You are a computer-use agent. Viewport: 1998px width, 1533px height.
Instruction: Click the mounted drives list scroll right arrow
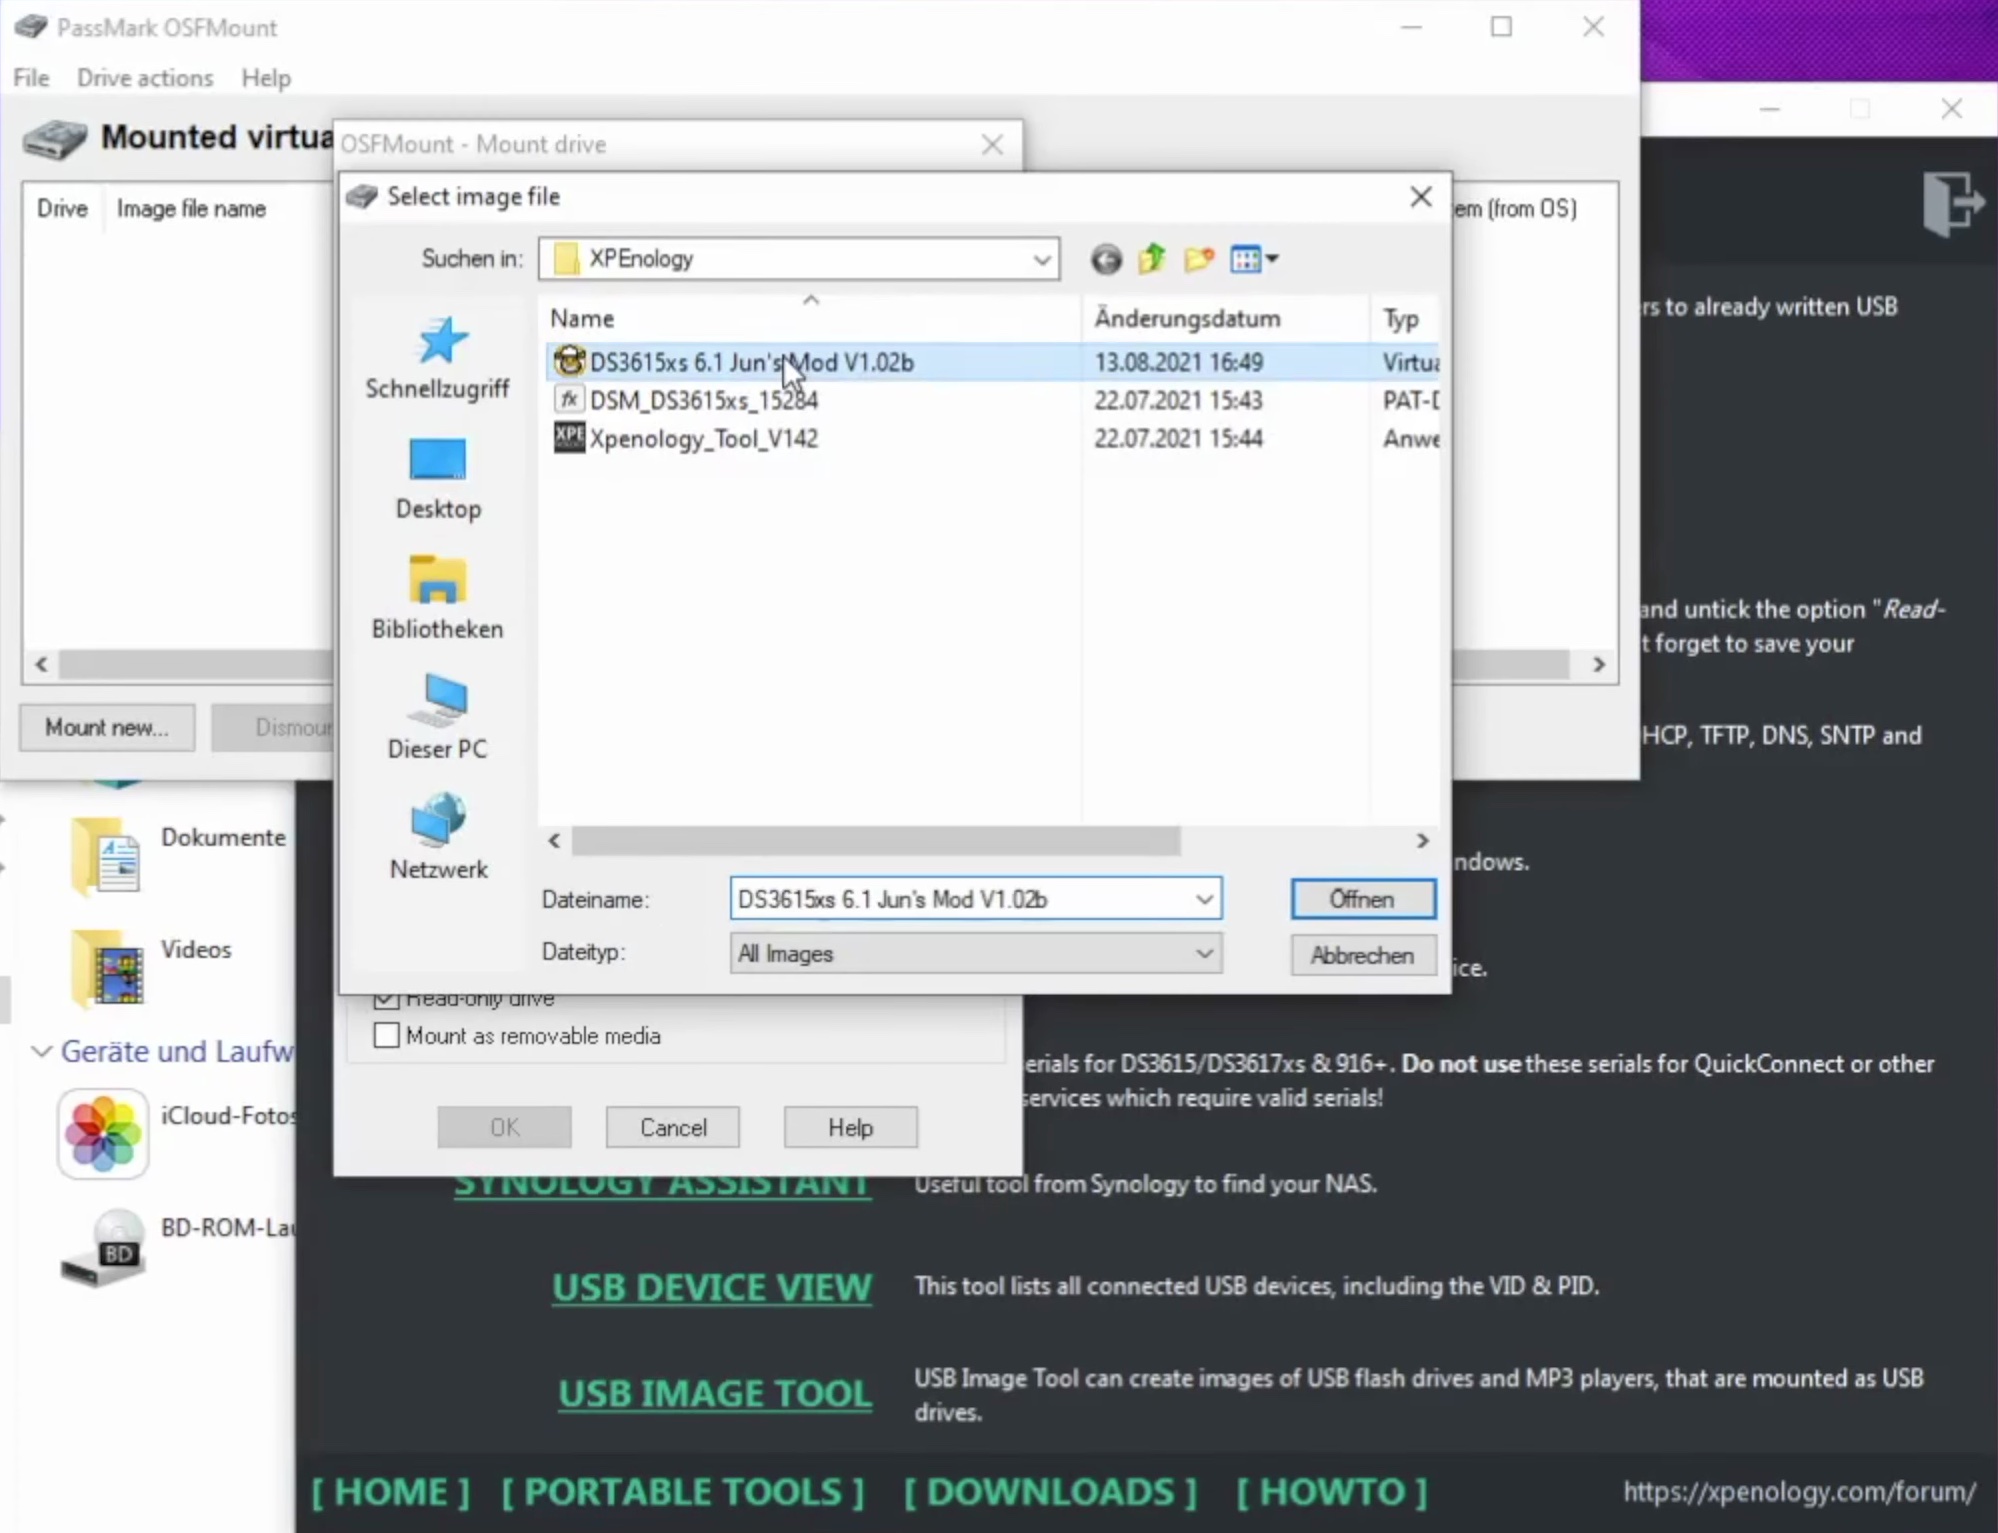1599,665
